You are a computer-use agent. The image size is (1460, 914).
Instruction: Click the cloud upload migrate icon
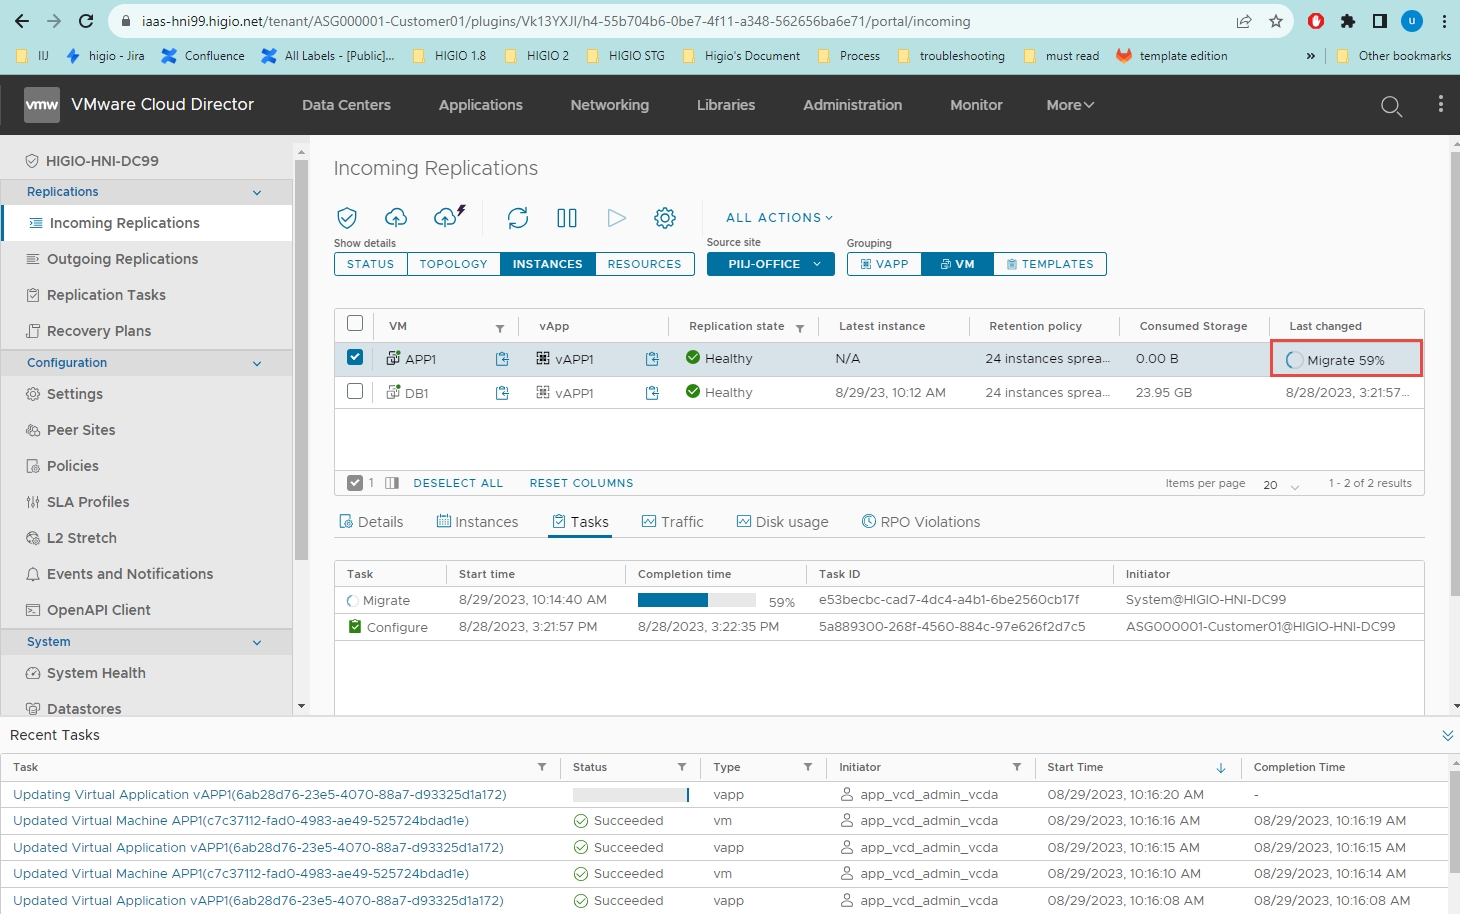(x=396, y=218)
